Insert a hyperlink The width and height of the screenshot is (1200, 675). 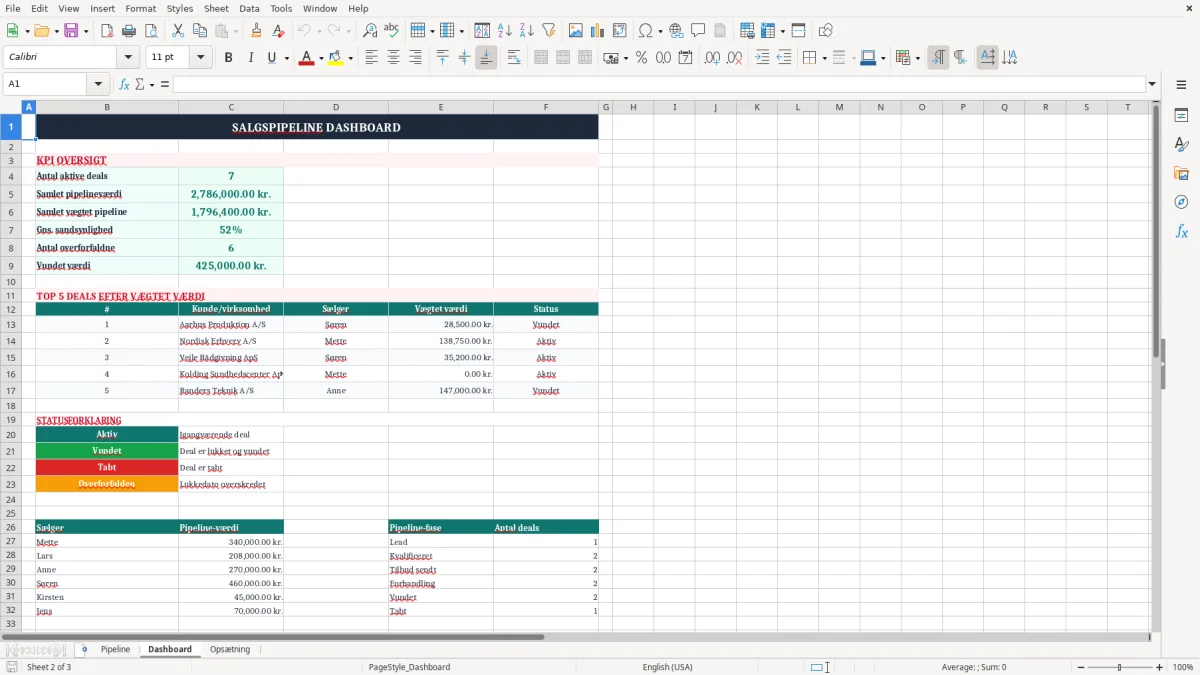pos(676,31)
